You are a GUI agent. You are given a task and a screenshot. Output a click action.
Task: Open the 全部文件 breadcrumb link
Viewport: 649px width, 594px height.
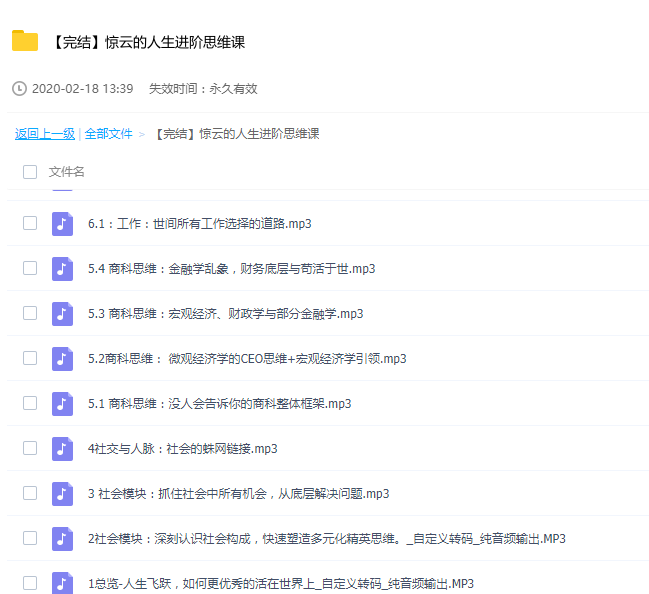(x=108, y=134)
